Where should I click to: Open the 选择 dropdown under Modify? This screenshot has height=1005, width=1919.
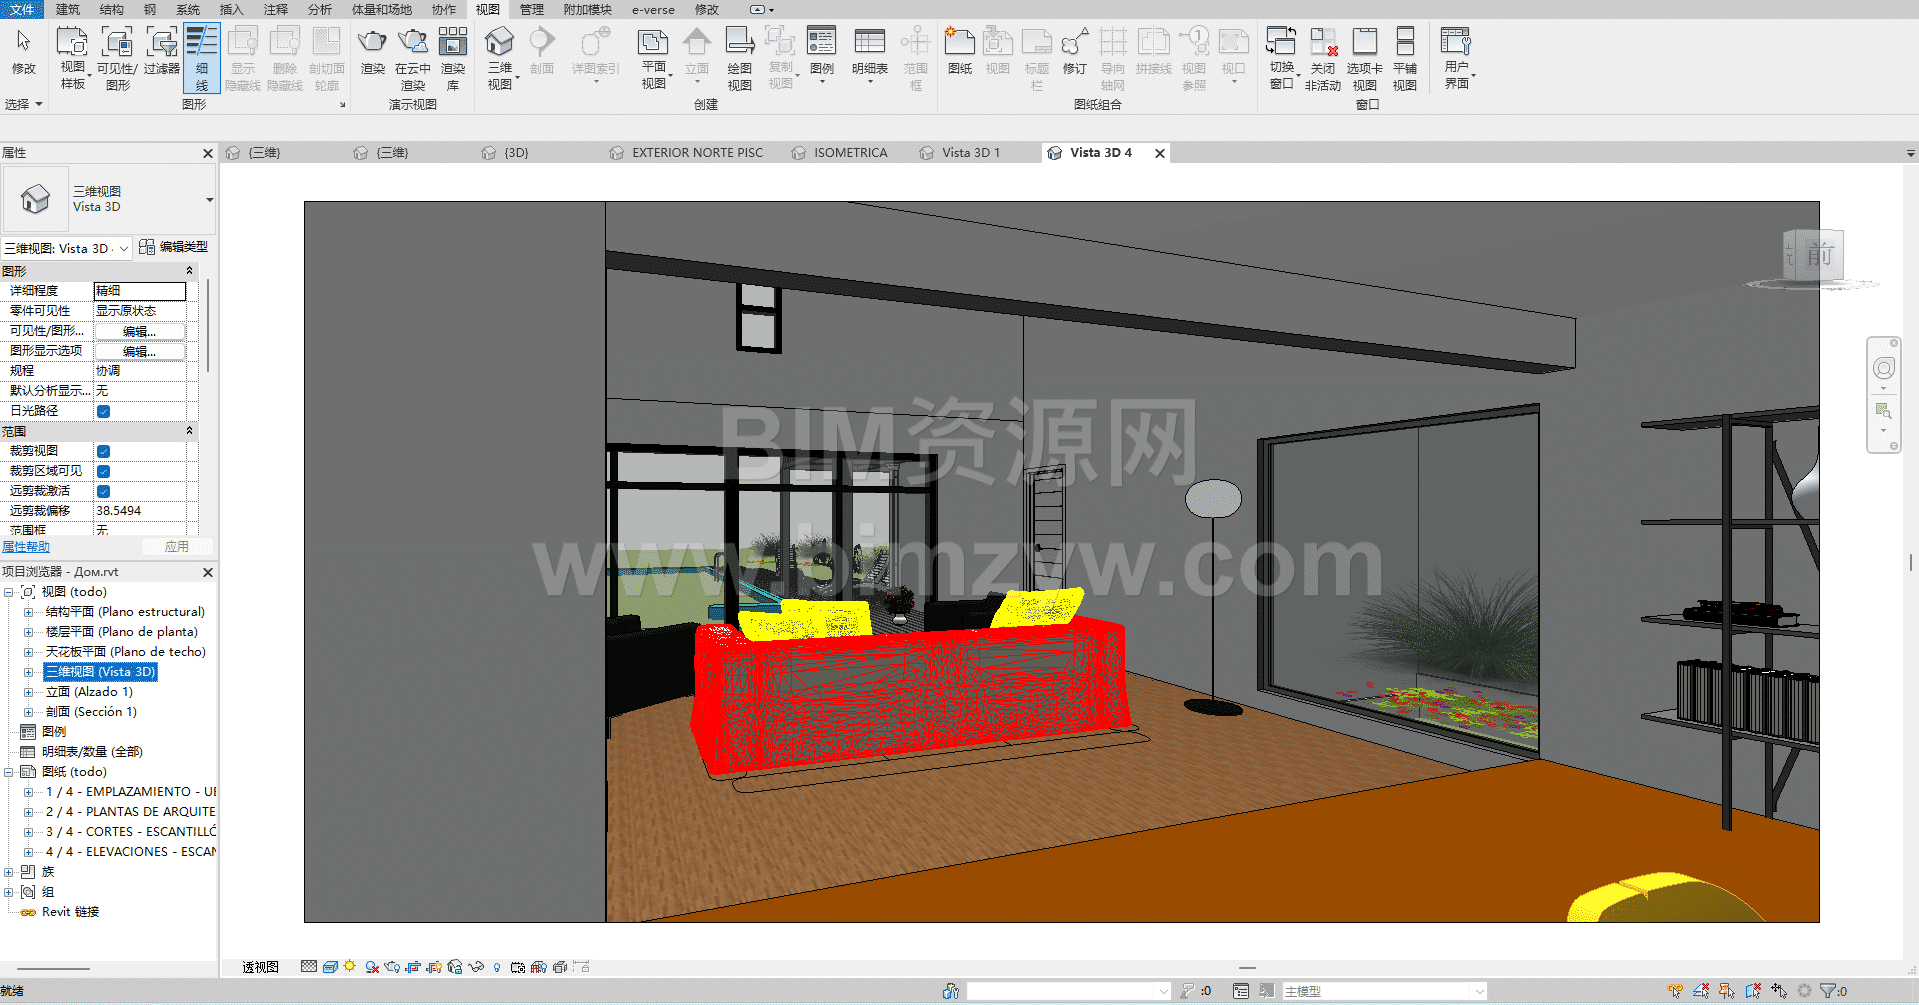(x=24, y=104)
